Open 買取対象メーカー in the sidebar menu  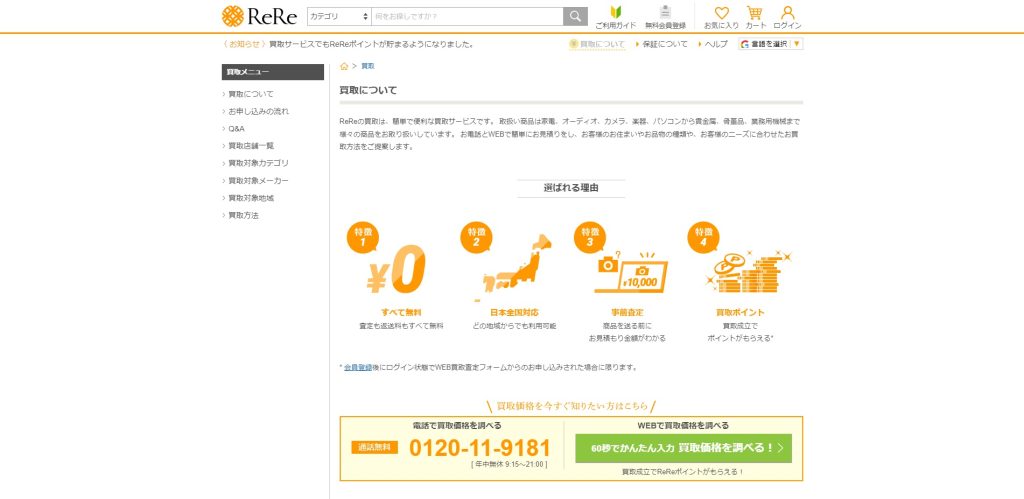tap(258, 181)
